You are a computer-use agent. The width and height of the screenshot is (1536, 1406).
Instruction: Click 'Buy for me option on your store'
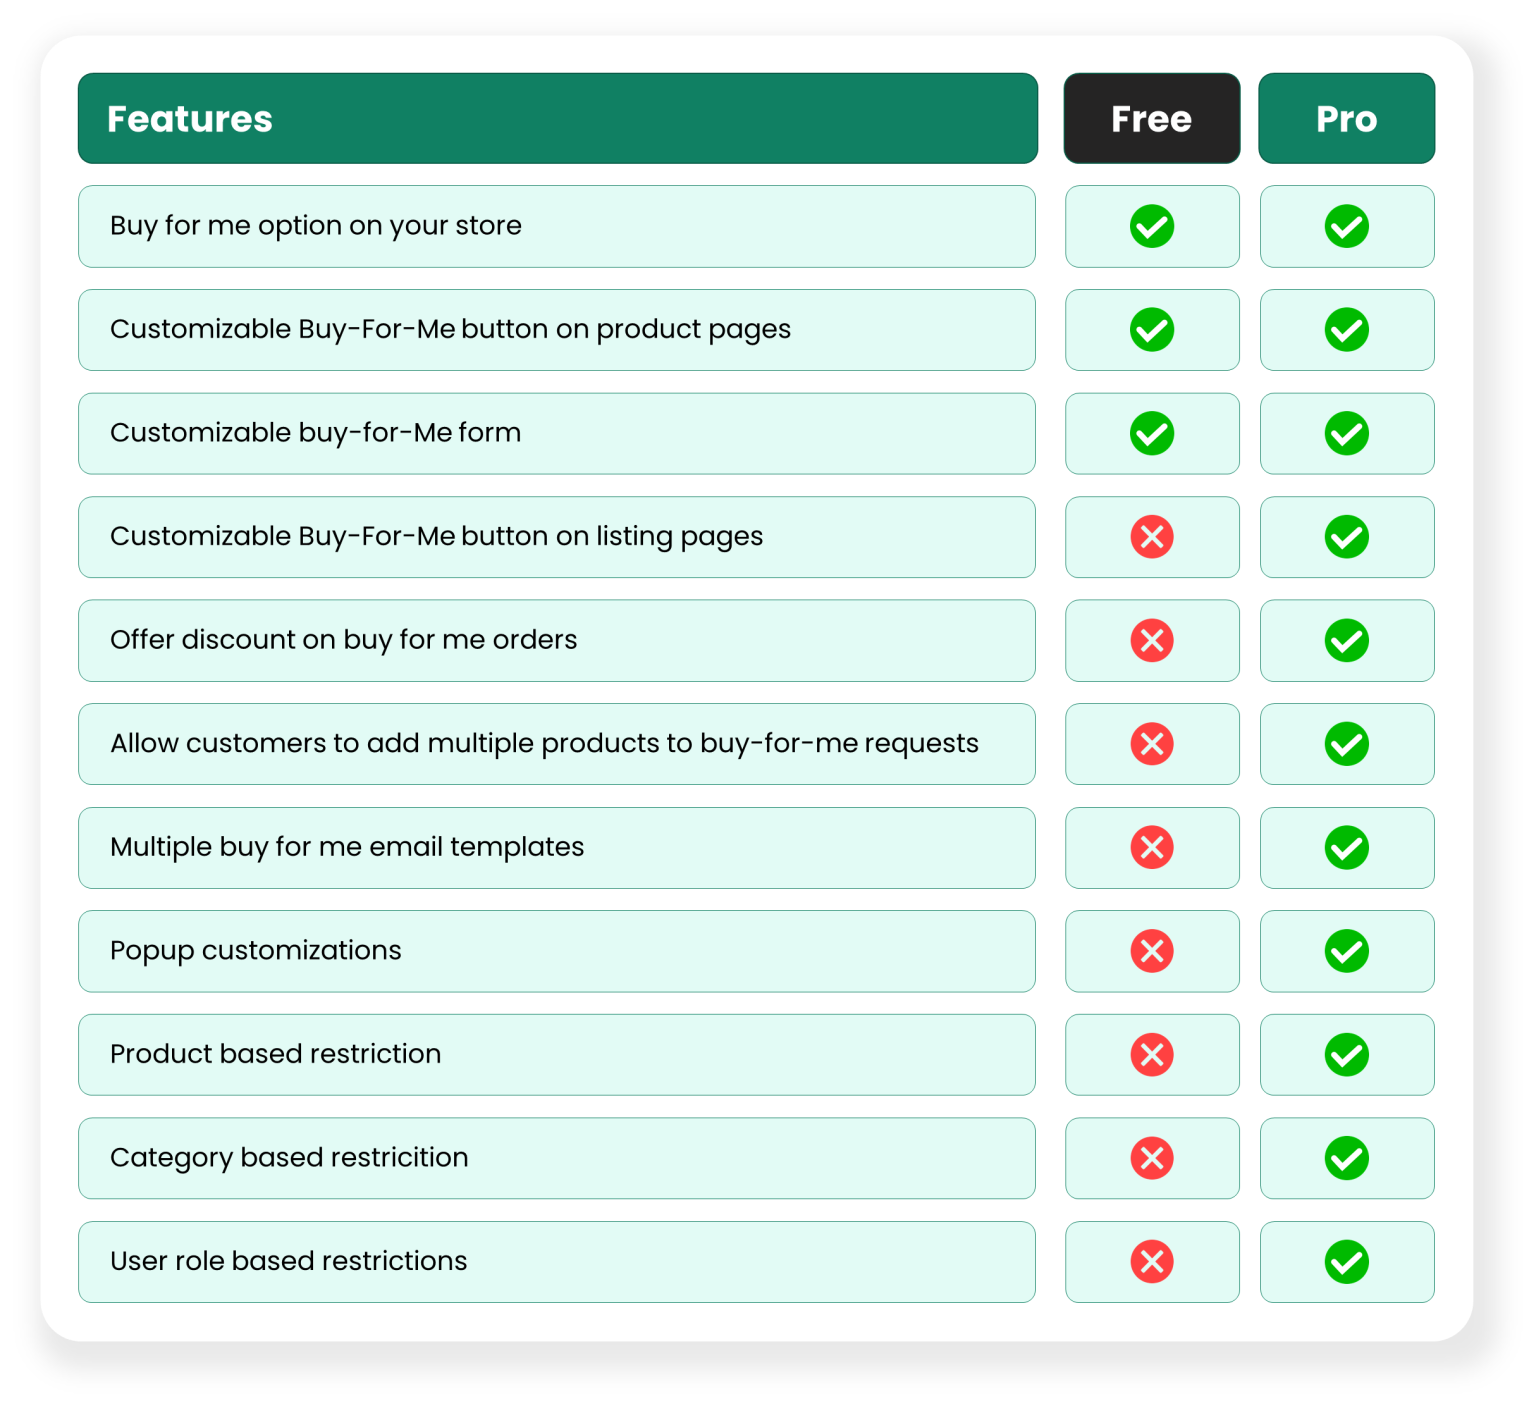pyautogui.click(x=316, y=226)
